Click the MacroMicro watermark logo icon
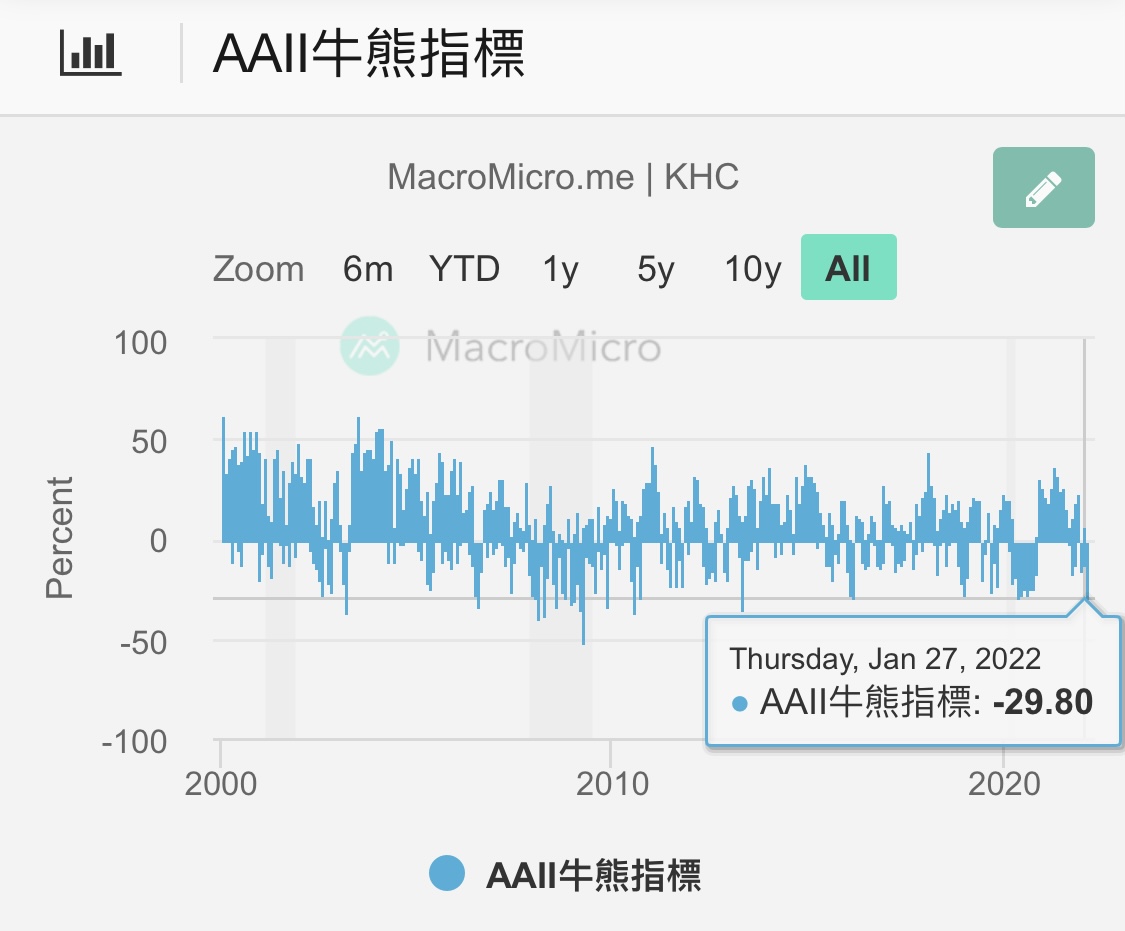This screenshot has height=931, width=1125. coord(370,347)
